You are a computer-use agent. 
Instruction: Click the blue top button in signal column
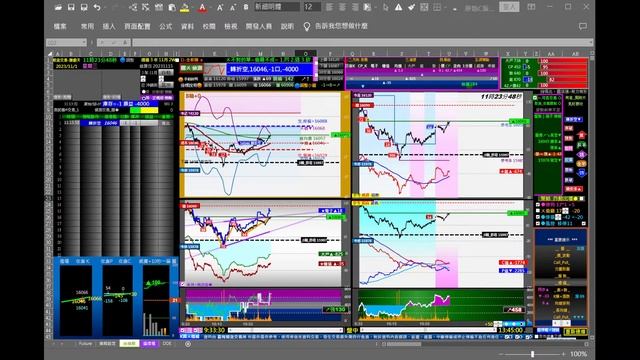(x=573, y=120)
